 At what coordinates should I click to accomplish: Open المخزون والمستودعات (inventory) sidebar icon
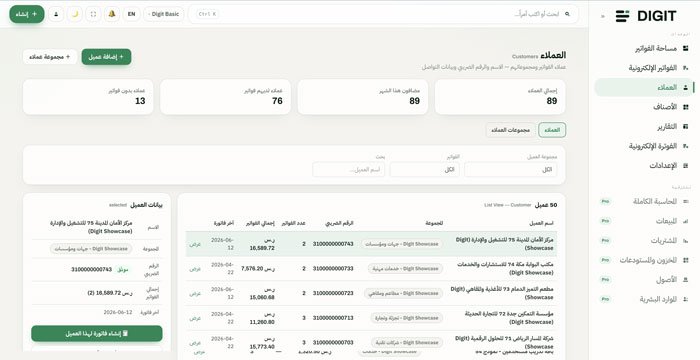tap(686, 260)
